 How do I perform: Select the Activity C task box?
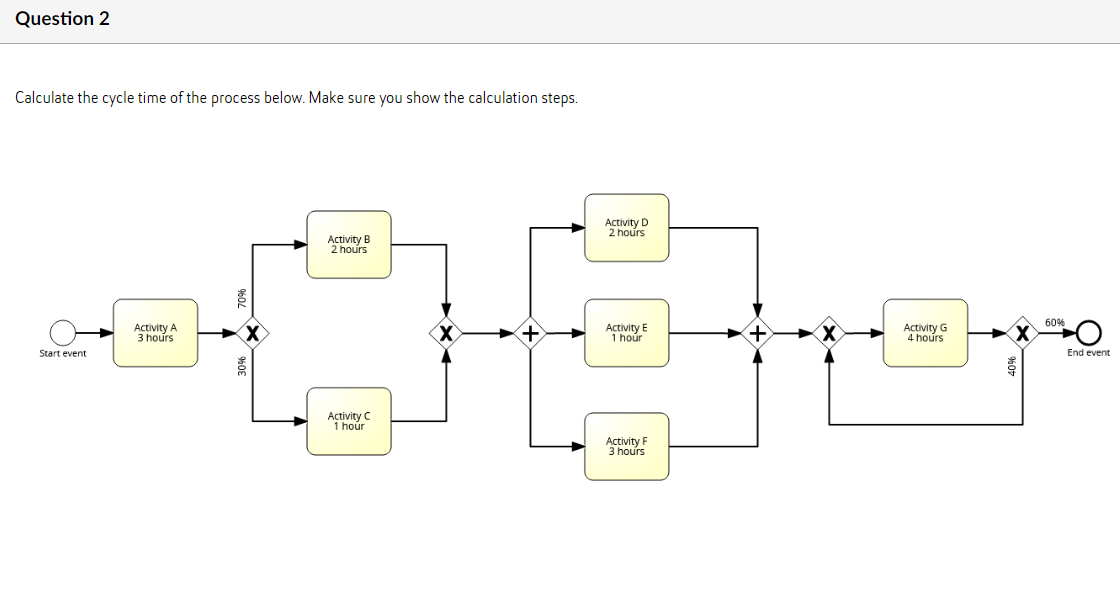(349, 421)
